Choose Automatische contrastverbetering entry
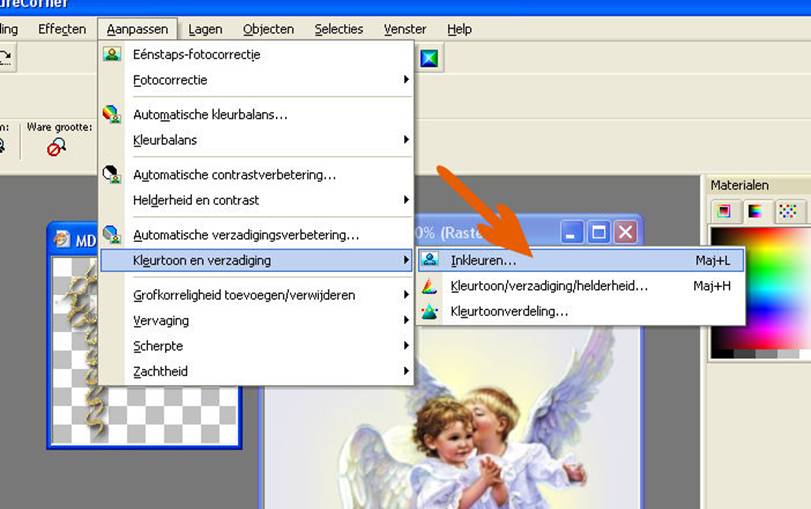This screenshot has height=509, width=811. point(257,174)
